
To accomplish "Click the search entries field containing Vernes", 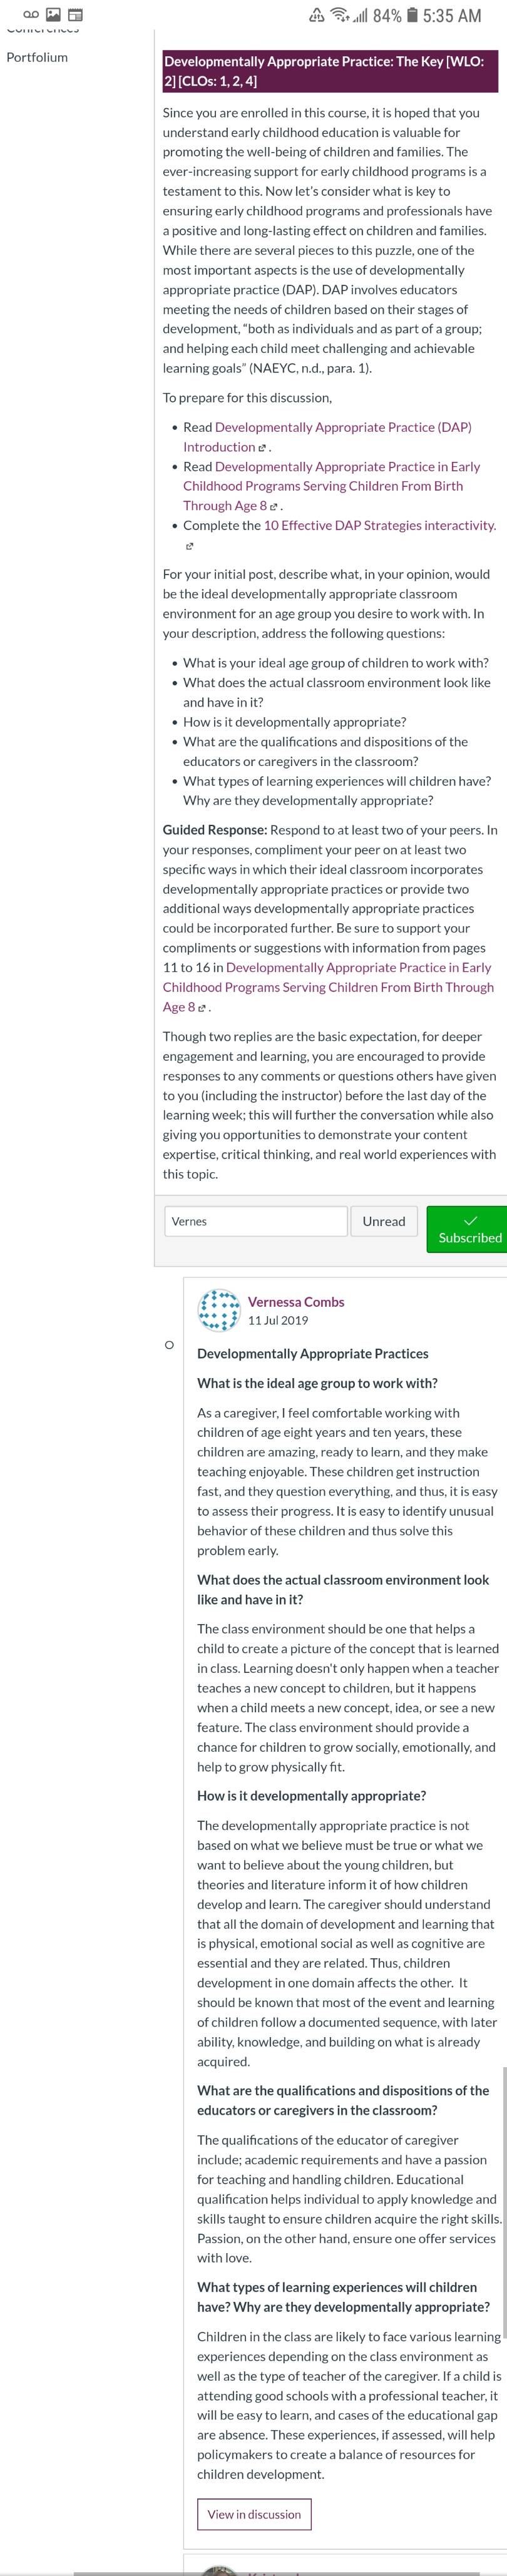I will [256, 1221].
